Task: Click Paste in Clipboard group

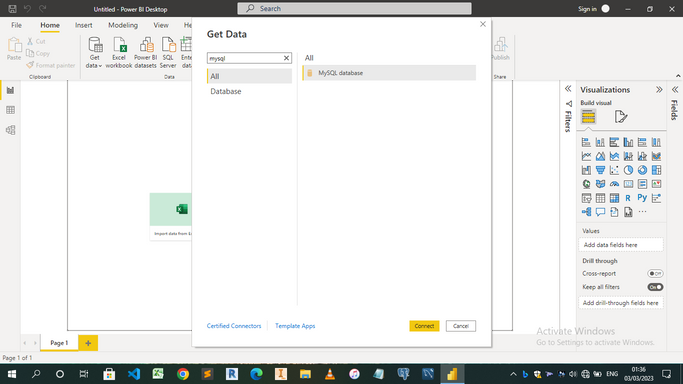Action: [x=14, y=49]
